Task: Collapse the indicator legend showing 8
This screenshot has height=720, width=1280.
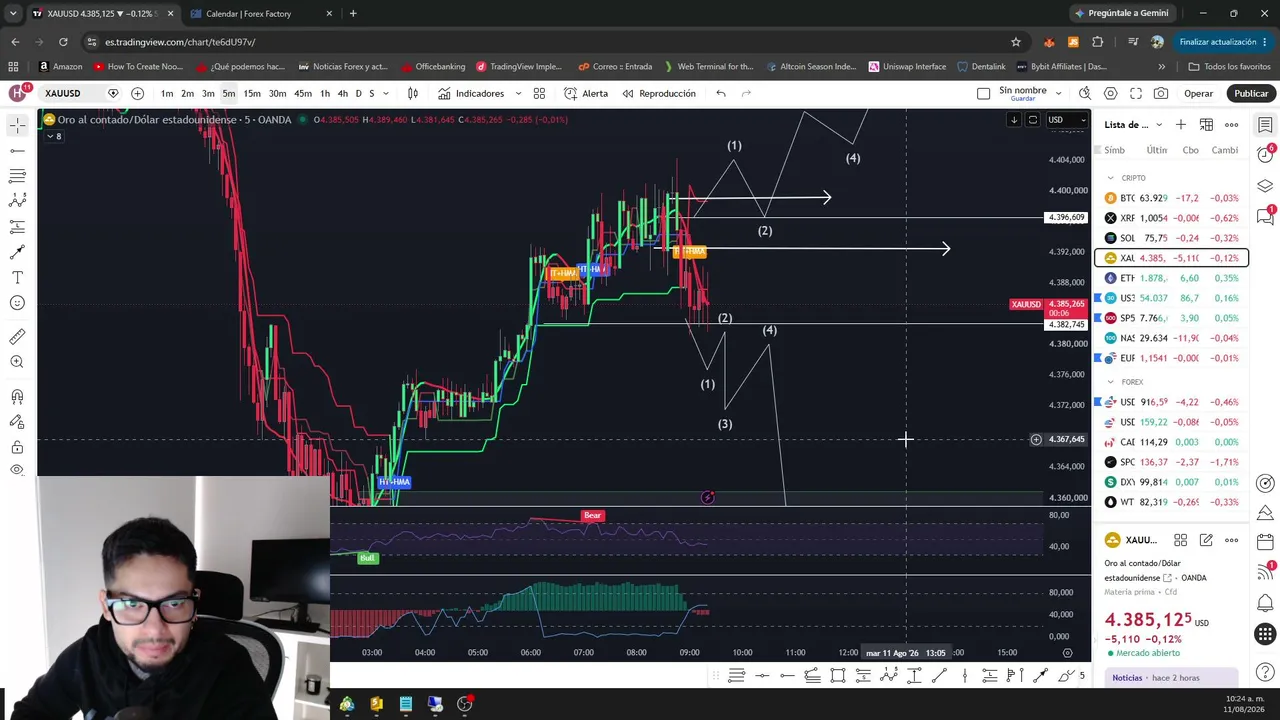Action: point(52,136)
